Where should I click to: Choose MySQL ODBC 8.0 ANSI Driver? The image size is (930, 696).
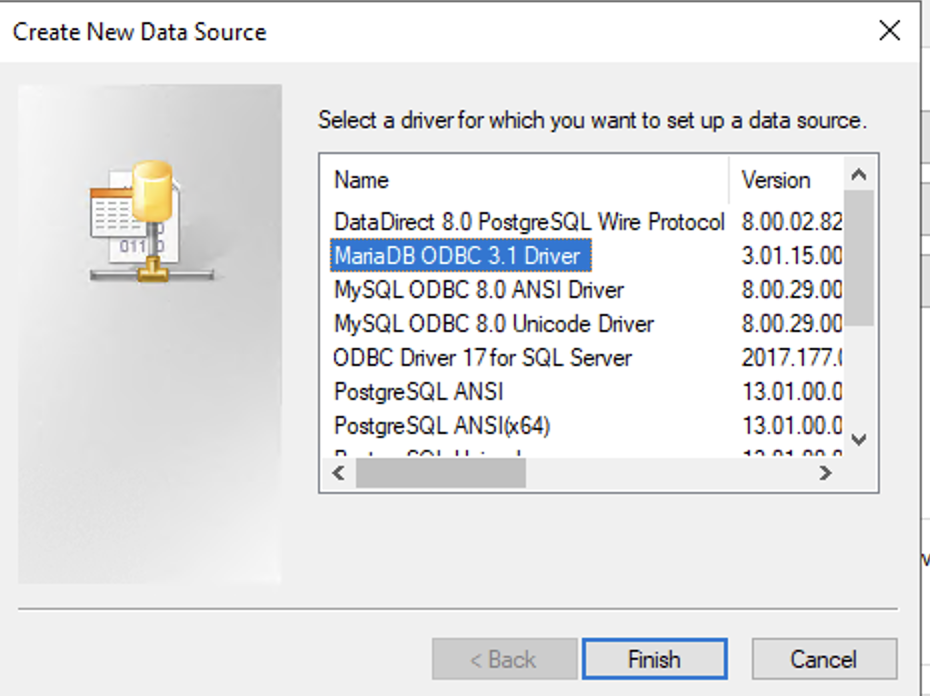(479, 290)
